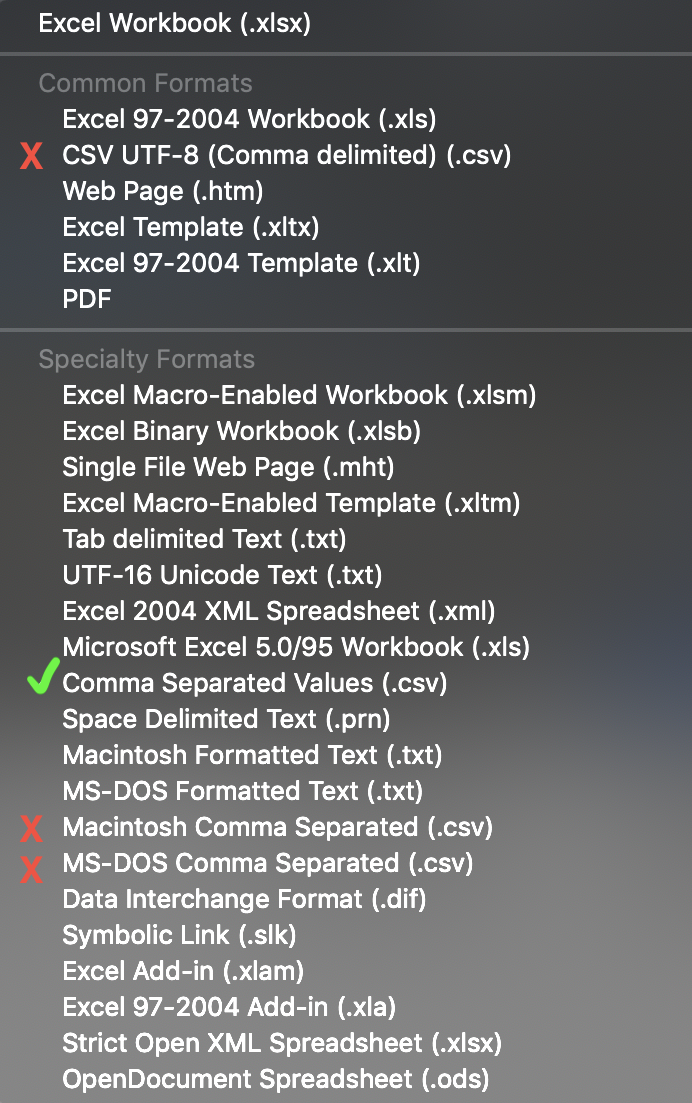
Task: Select Excel Workbook (.xlsx) format
Action: 175,23
